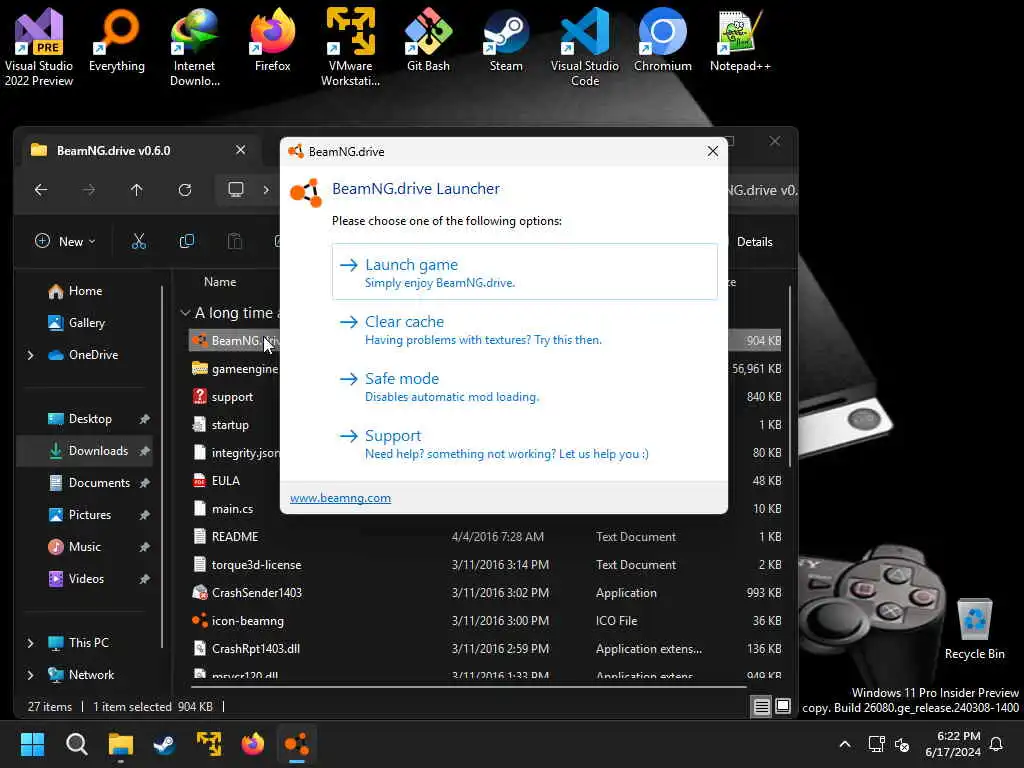
Task: Select the main.cs file
Action: point(235,509)
